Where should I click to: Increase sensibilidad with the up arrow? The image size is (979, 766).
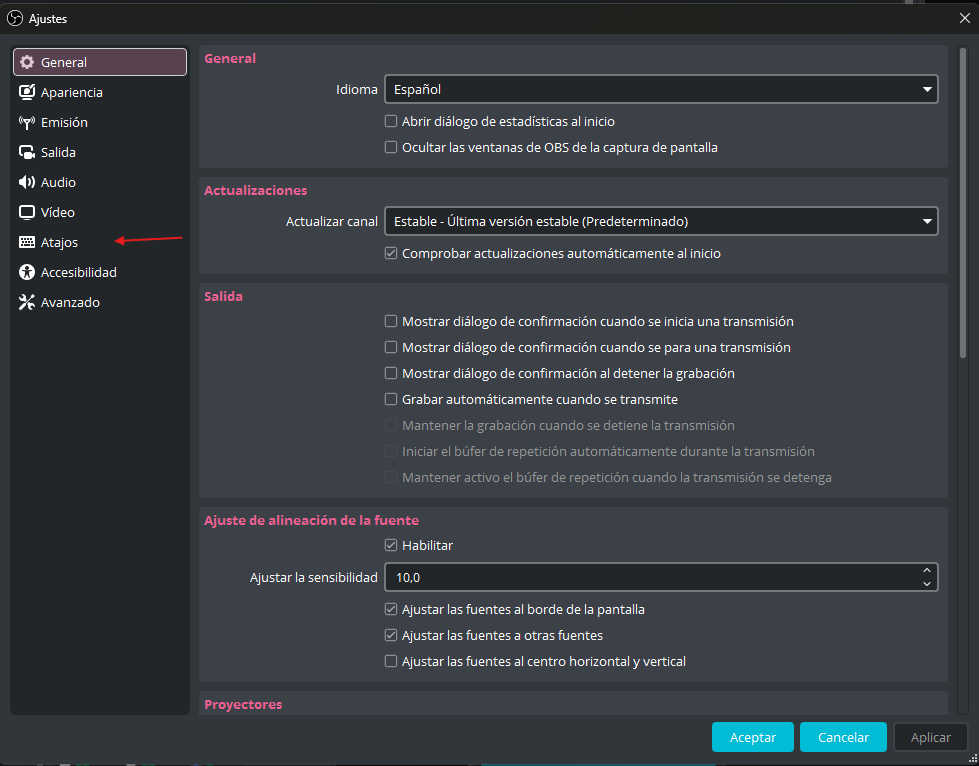coord(927,571)
